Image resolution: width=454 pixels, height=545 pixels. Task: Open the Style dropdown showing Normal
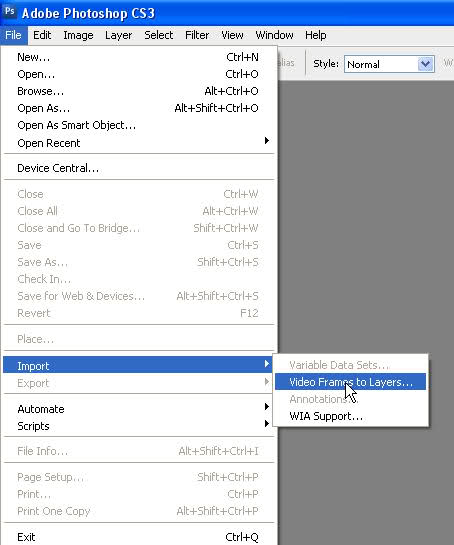[389, 64]
